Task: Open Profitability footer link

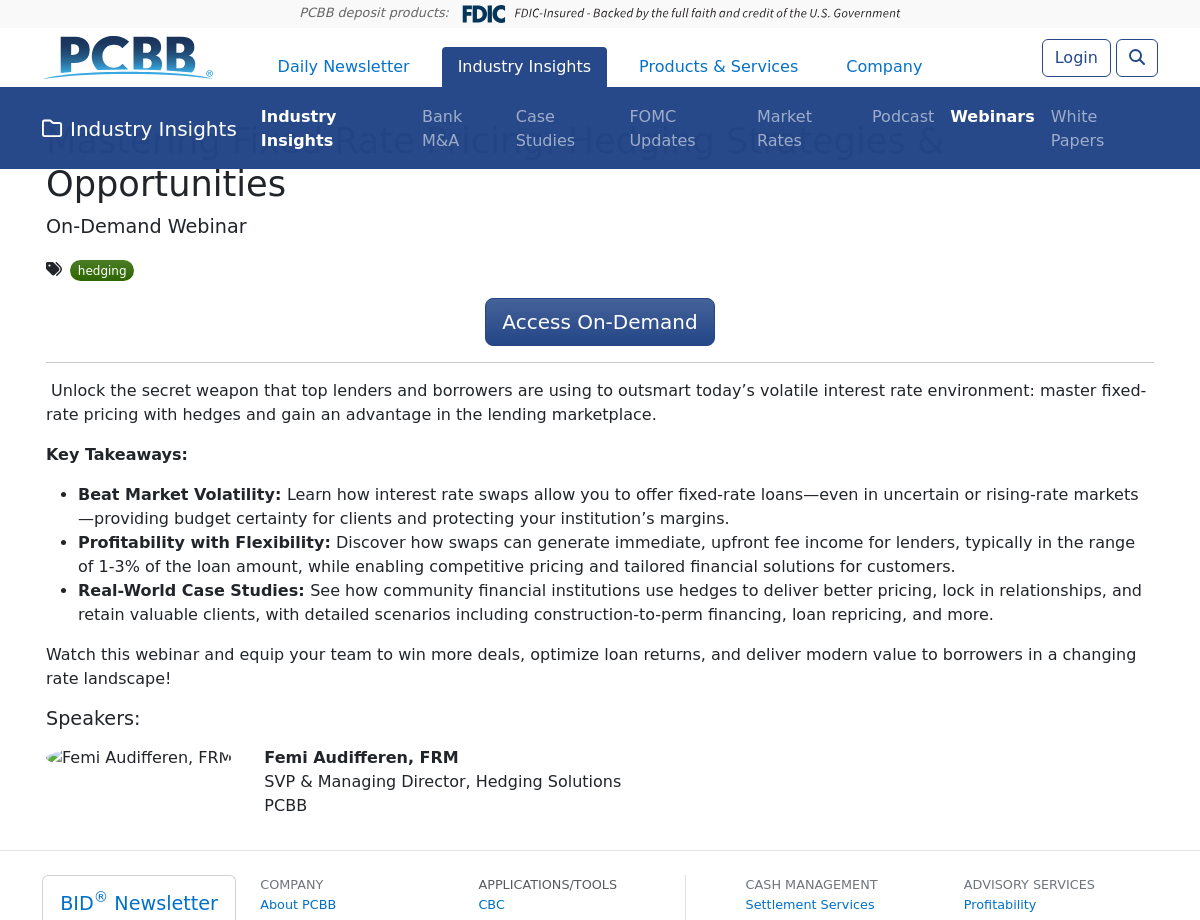Action: (1000, 905)
